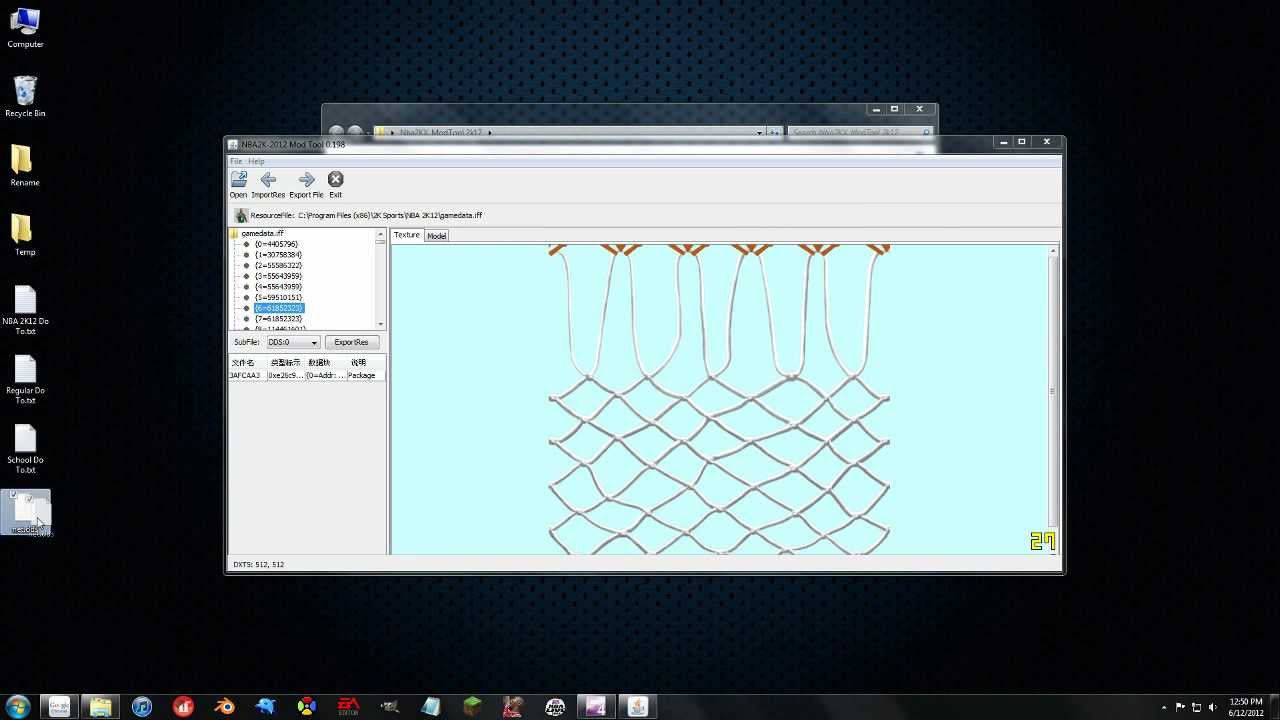Select NBA 2K12 Do To.txt file

pos(25,310)
